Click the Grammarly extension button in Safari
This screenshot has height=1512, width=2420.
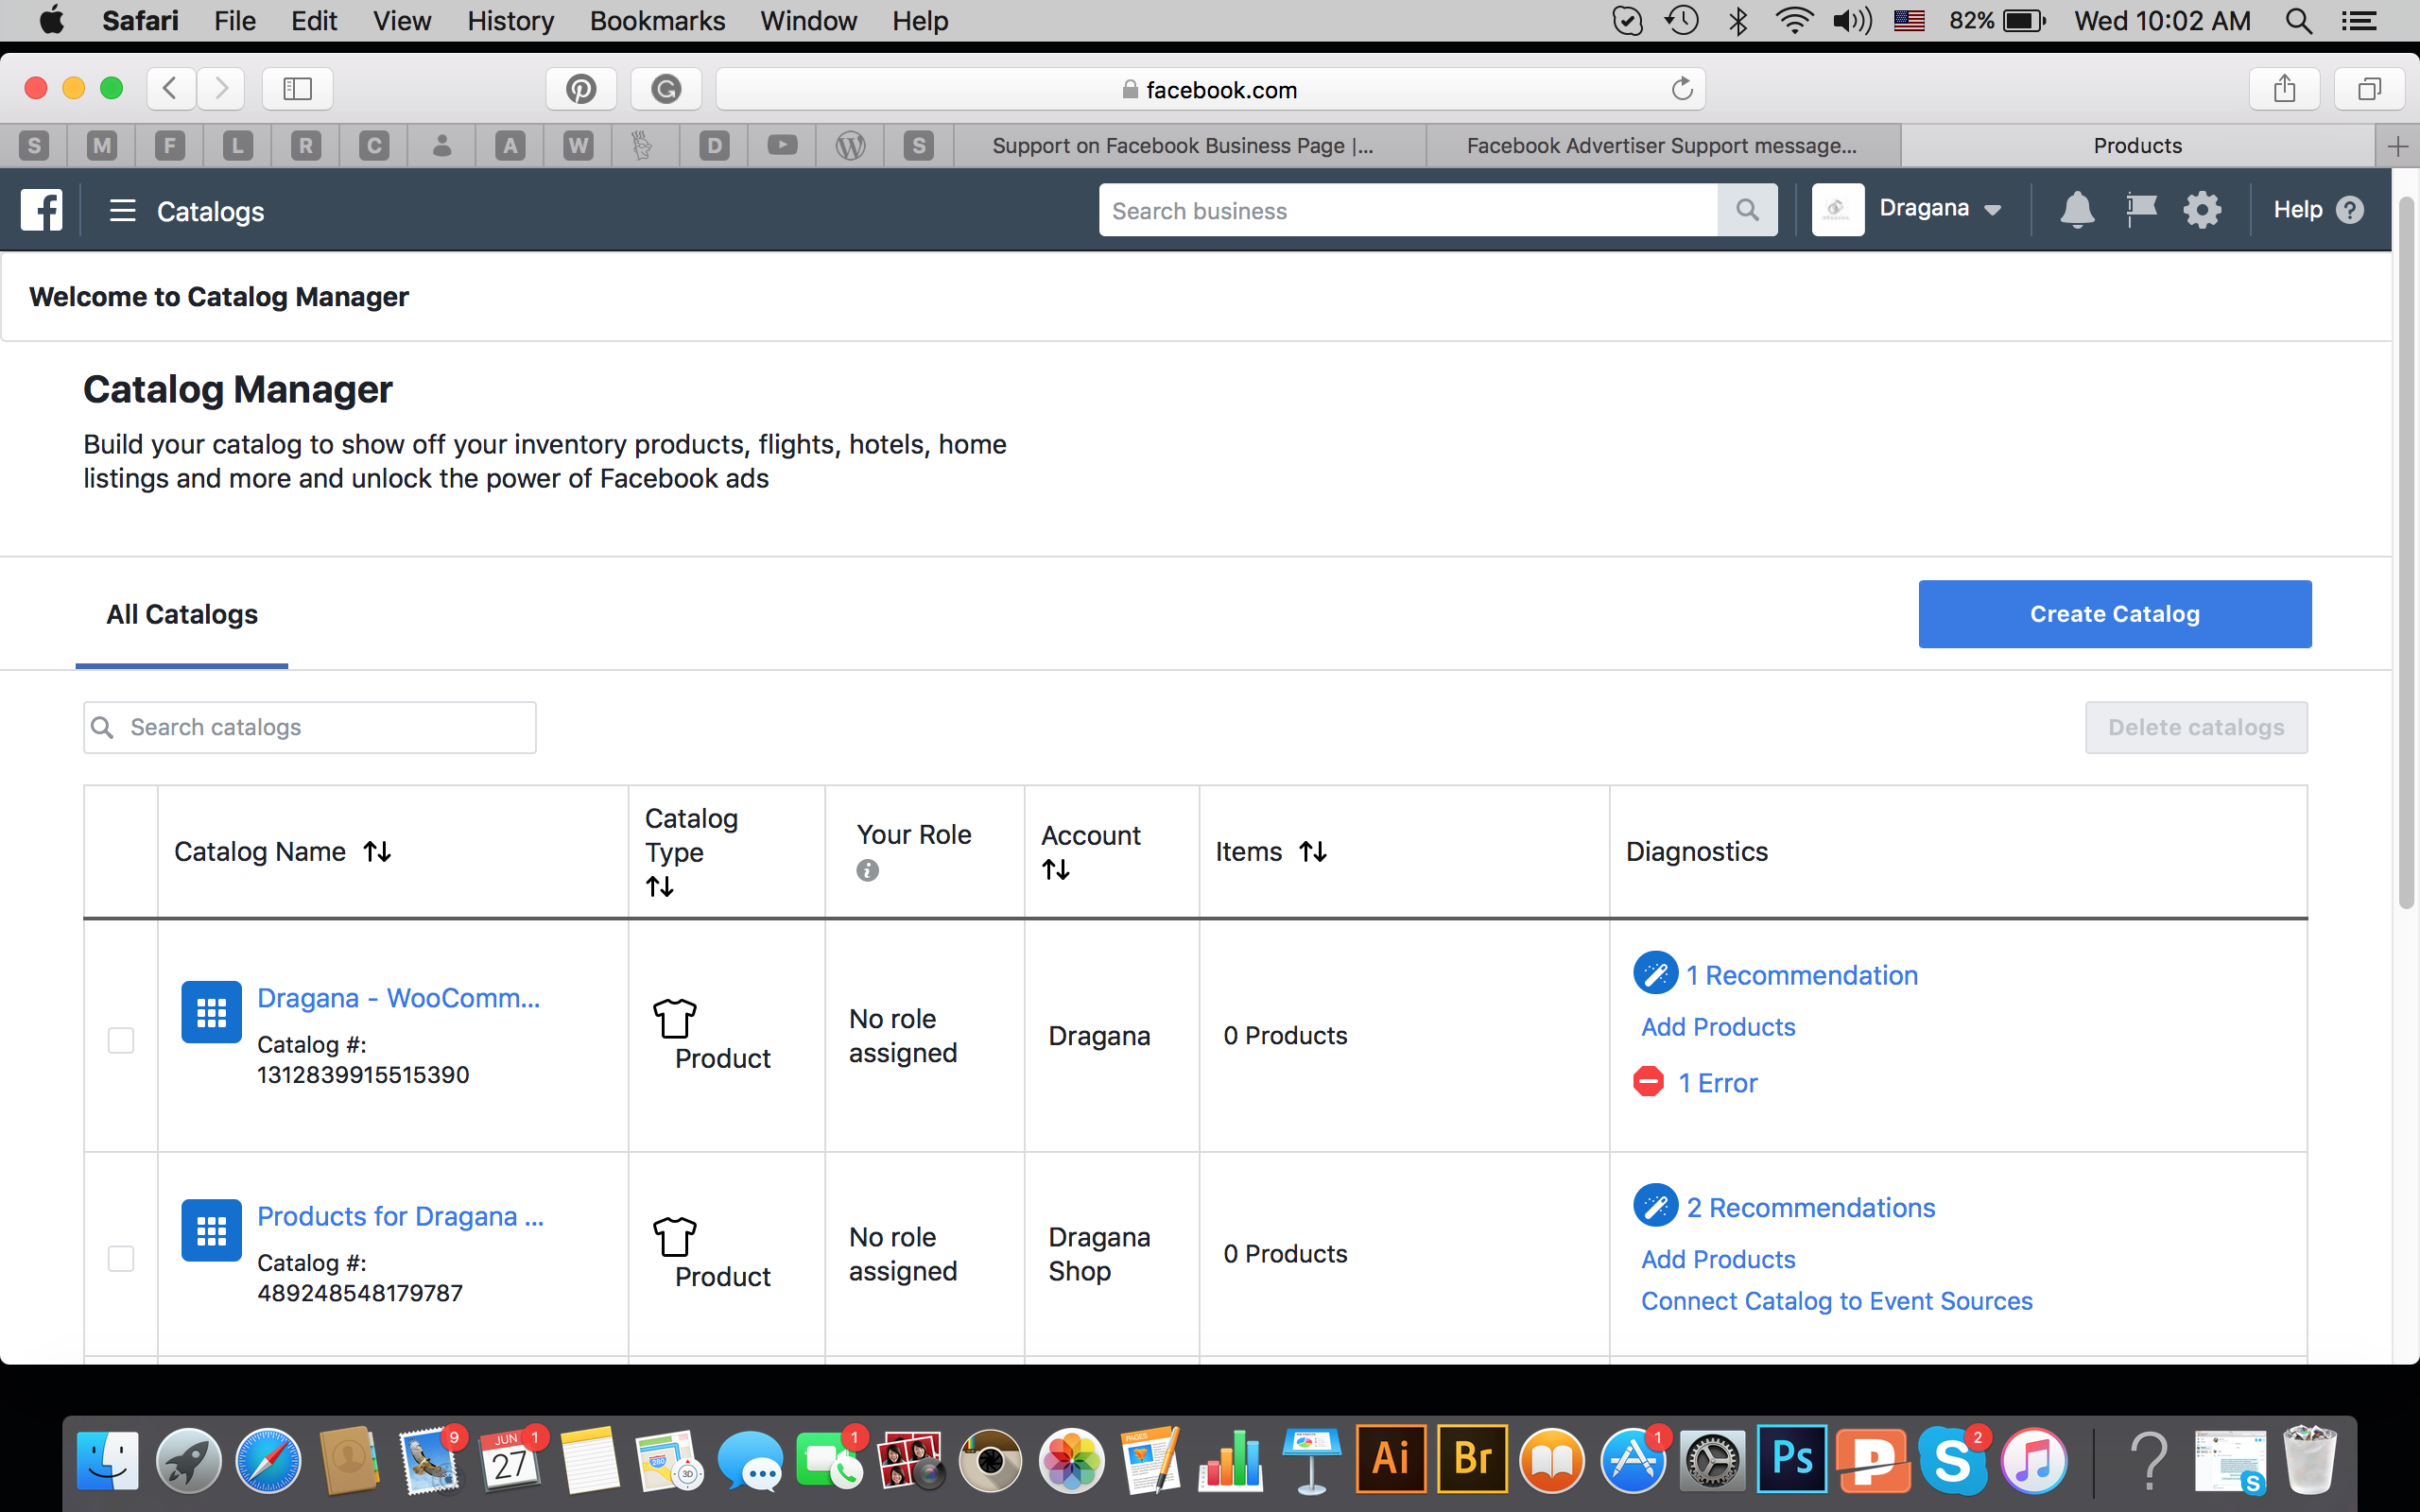(666, 89)
